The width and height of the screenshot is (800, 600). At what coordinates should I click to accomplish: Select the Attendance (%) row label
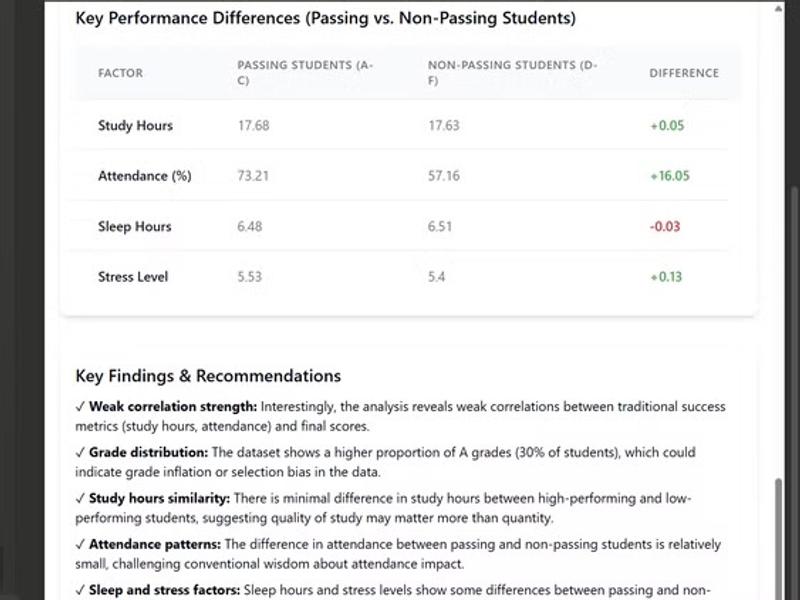[x=144, y=176]
